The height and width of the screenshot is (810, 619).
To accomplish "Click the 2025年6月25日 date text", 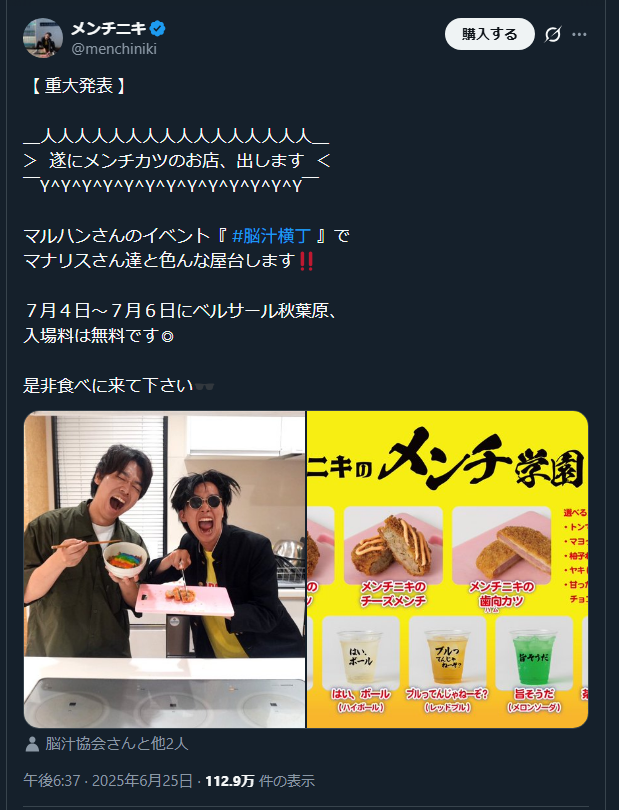I will pyautogui.click(x=142, y=781).
